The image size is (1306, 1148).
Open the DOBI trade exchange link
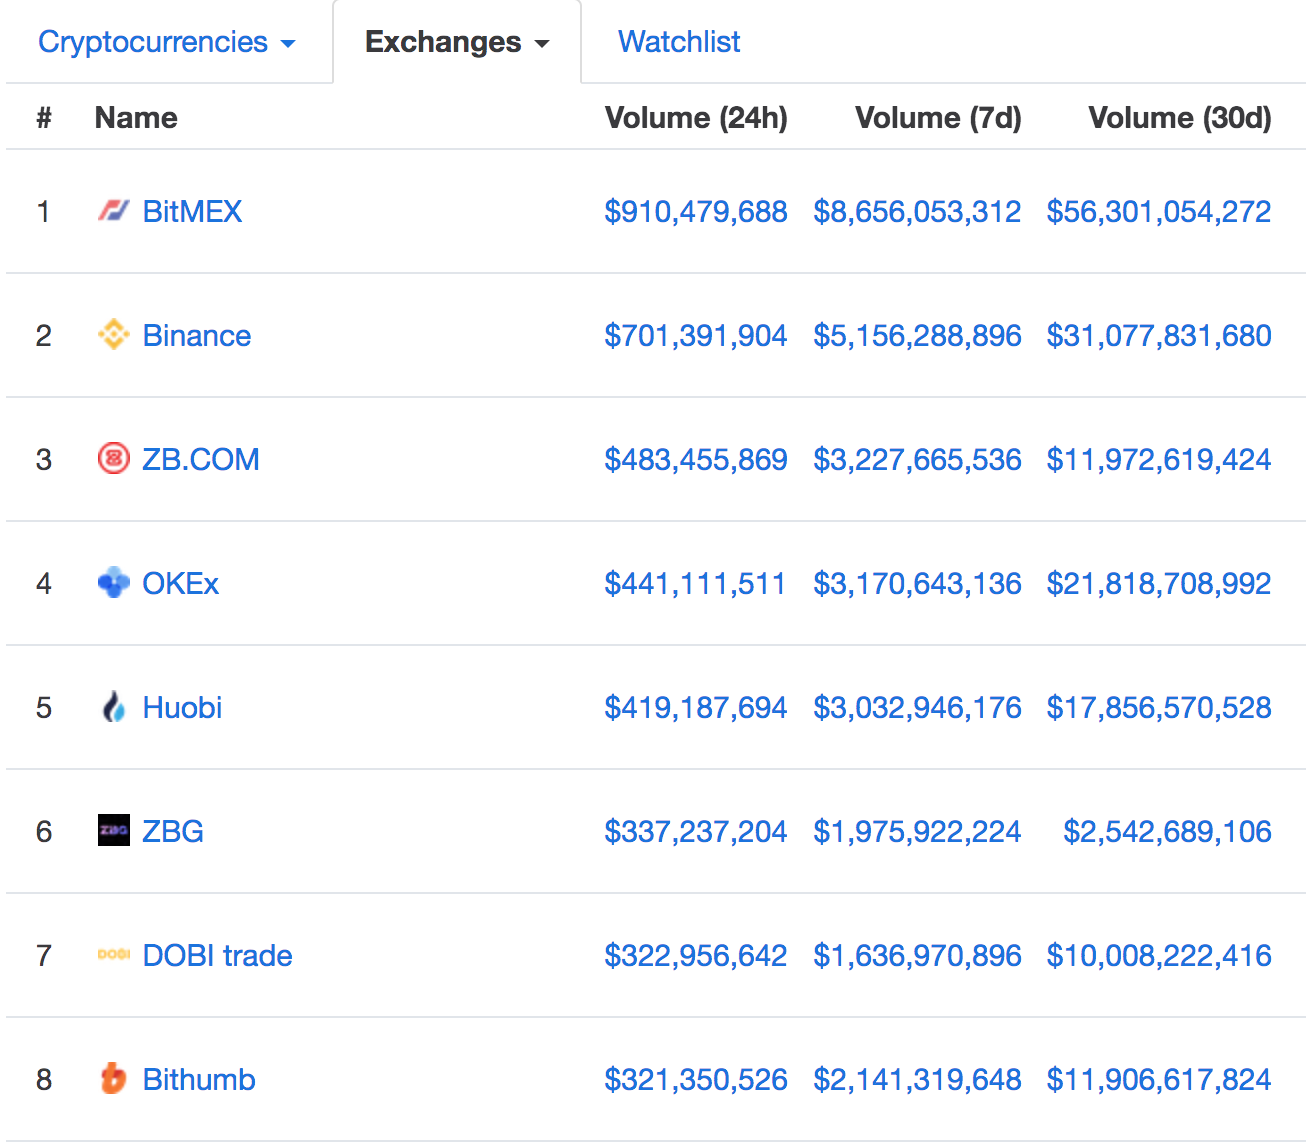(x=218, y=955)
